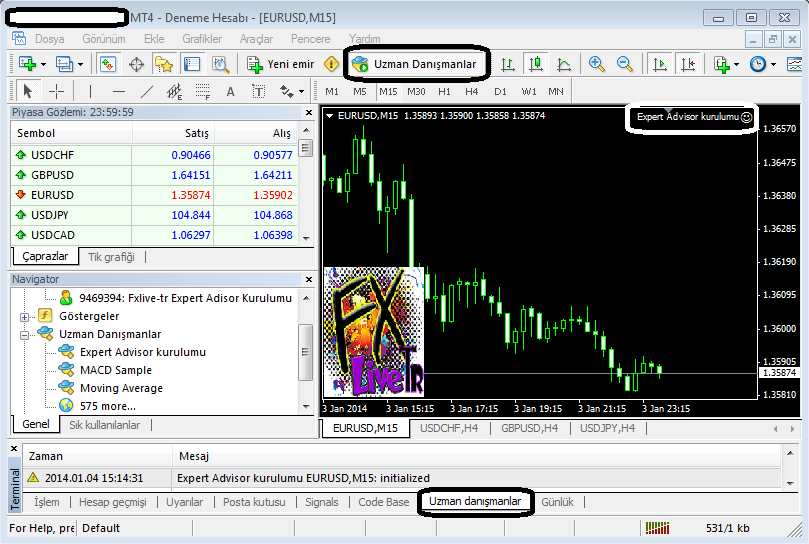
Task: Open the Code Base terminal tab
Action: point(383,502)
